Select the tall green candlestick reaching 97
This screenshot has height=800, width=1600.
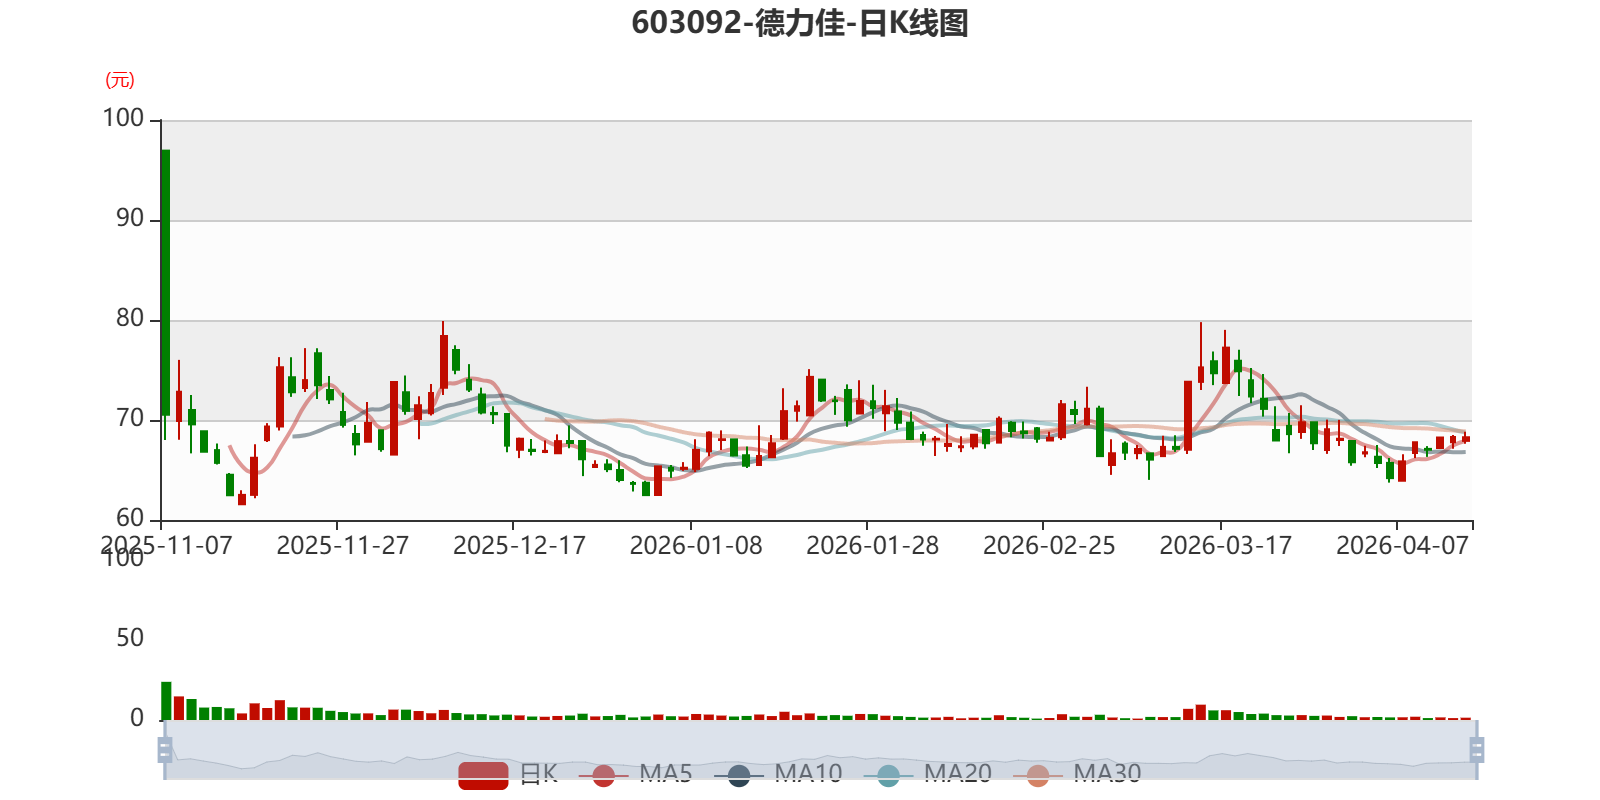click(x=165, y=283)
